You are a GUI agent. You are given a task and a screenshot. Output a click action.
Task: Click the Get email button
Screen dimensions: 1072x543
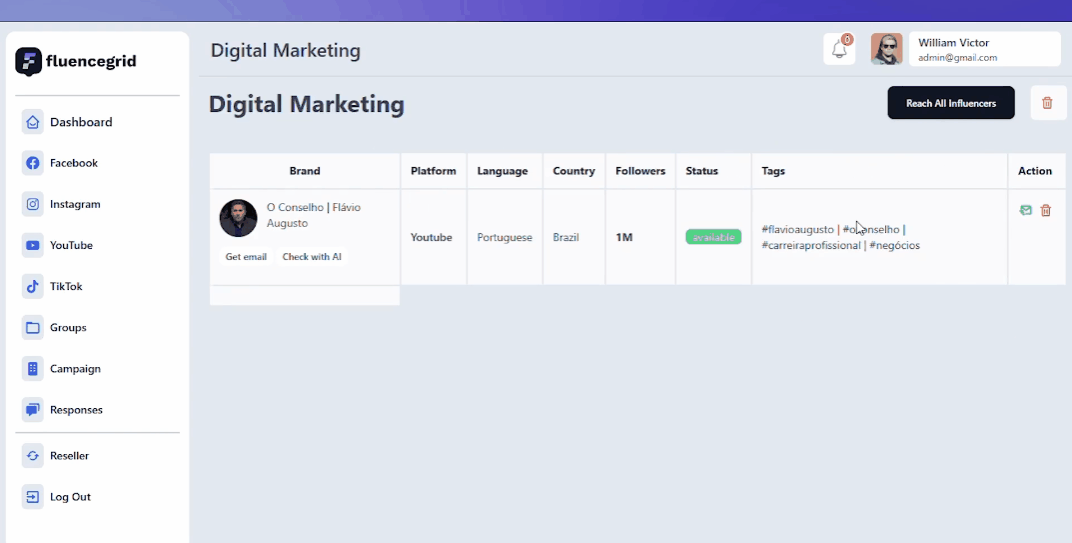coord(246,256)
